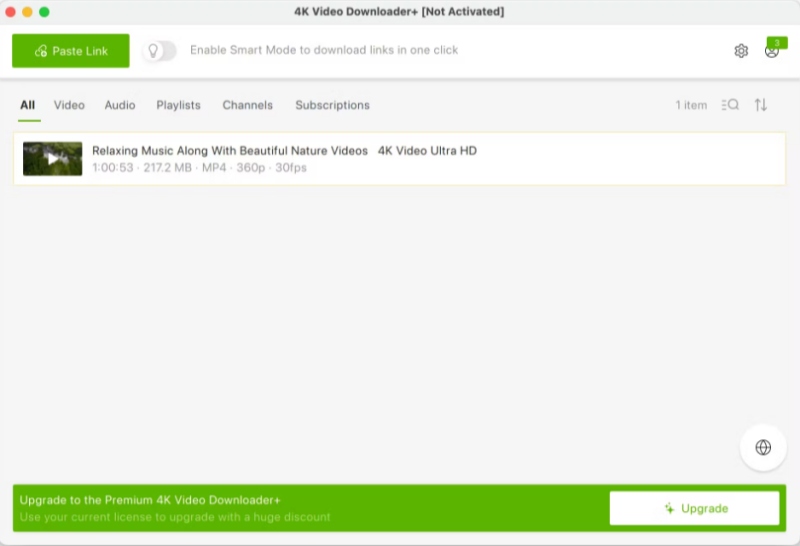Select the Relaxing Music Along With Beautiful Nature title
The width and height of the screenshot is (800, 546).
(x=284, y=151)
